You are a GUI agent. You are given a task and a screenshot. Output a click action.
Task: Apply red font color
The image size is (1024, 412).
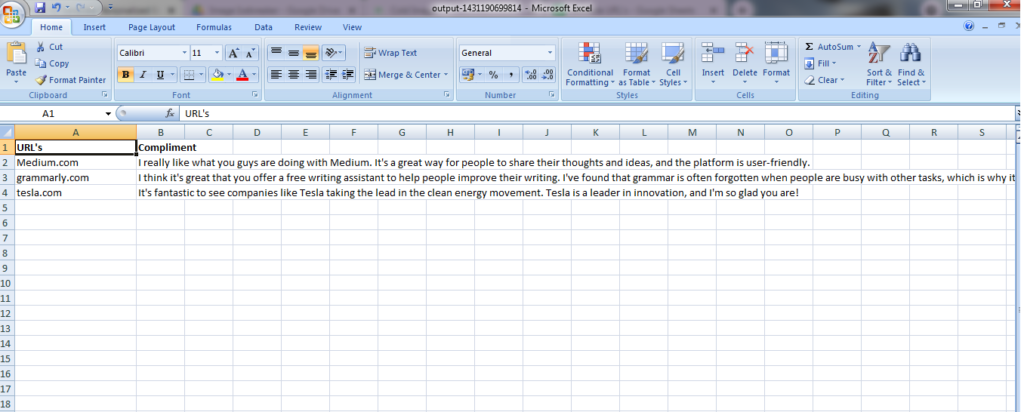pyautogui.click(x=242, y=74)
